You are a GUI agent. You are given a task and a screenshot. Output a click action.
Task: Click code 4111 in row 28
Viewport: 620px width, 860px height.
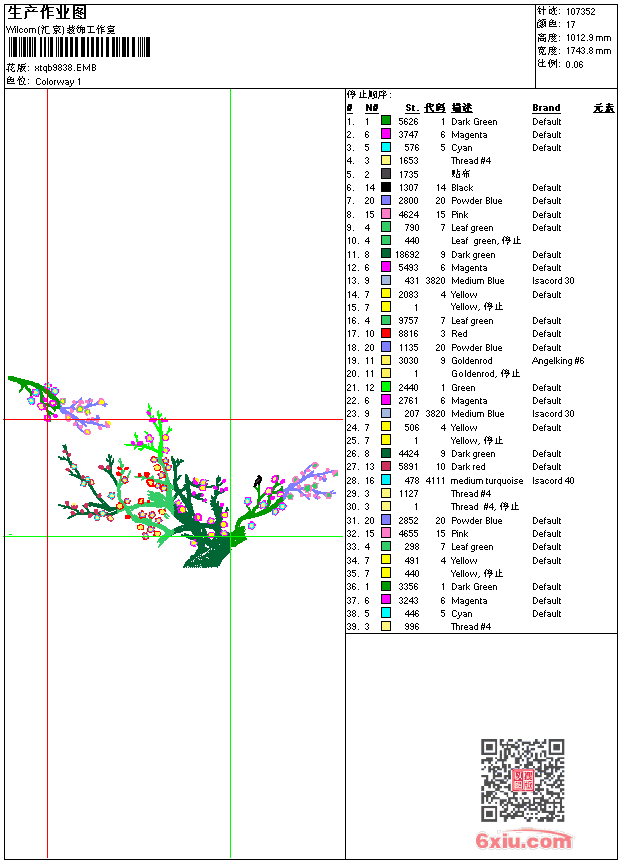[435, 481]
